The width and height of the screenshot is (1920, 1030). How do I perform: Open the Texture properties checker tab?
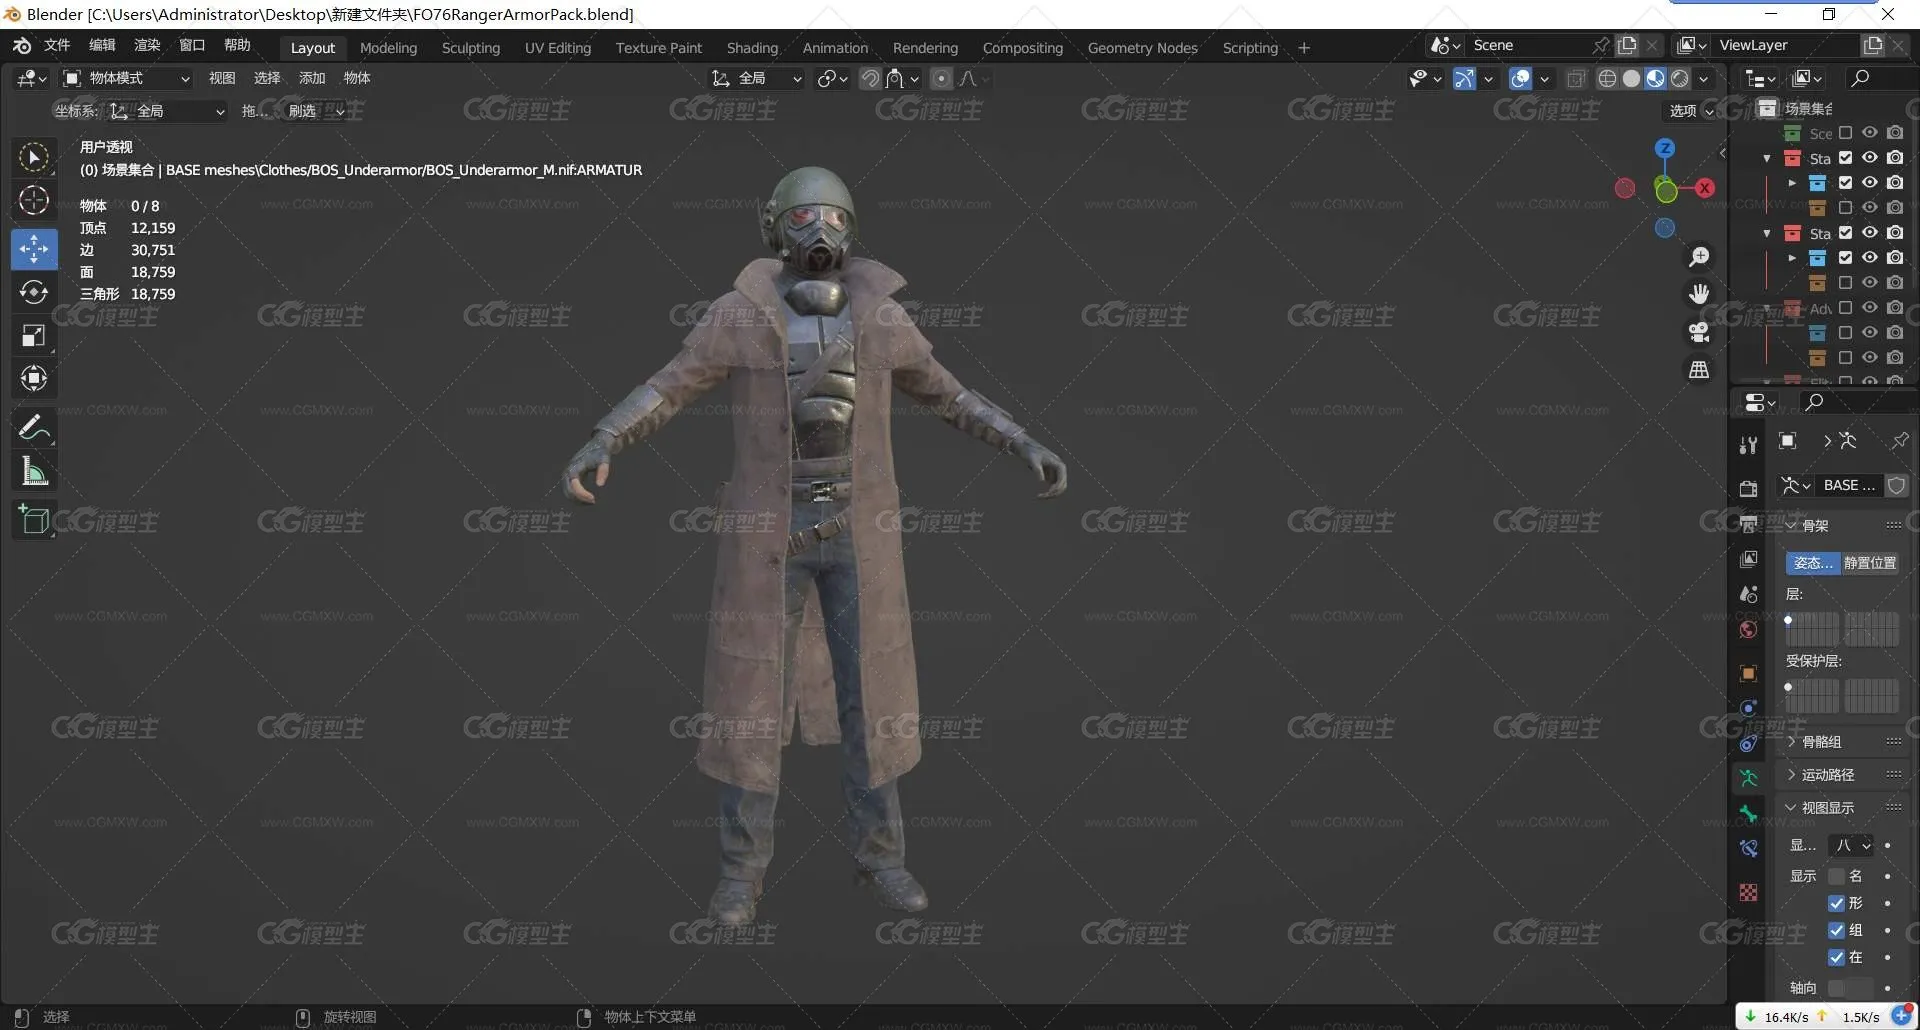1748,893
